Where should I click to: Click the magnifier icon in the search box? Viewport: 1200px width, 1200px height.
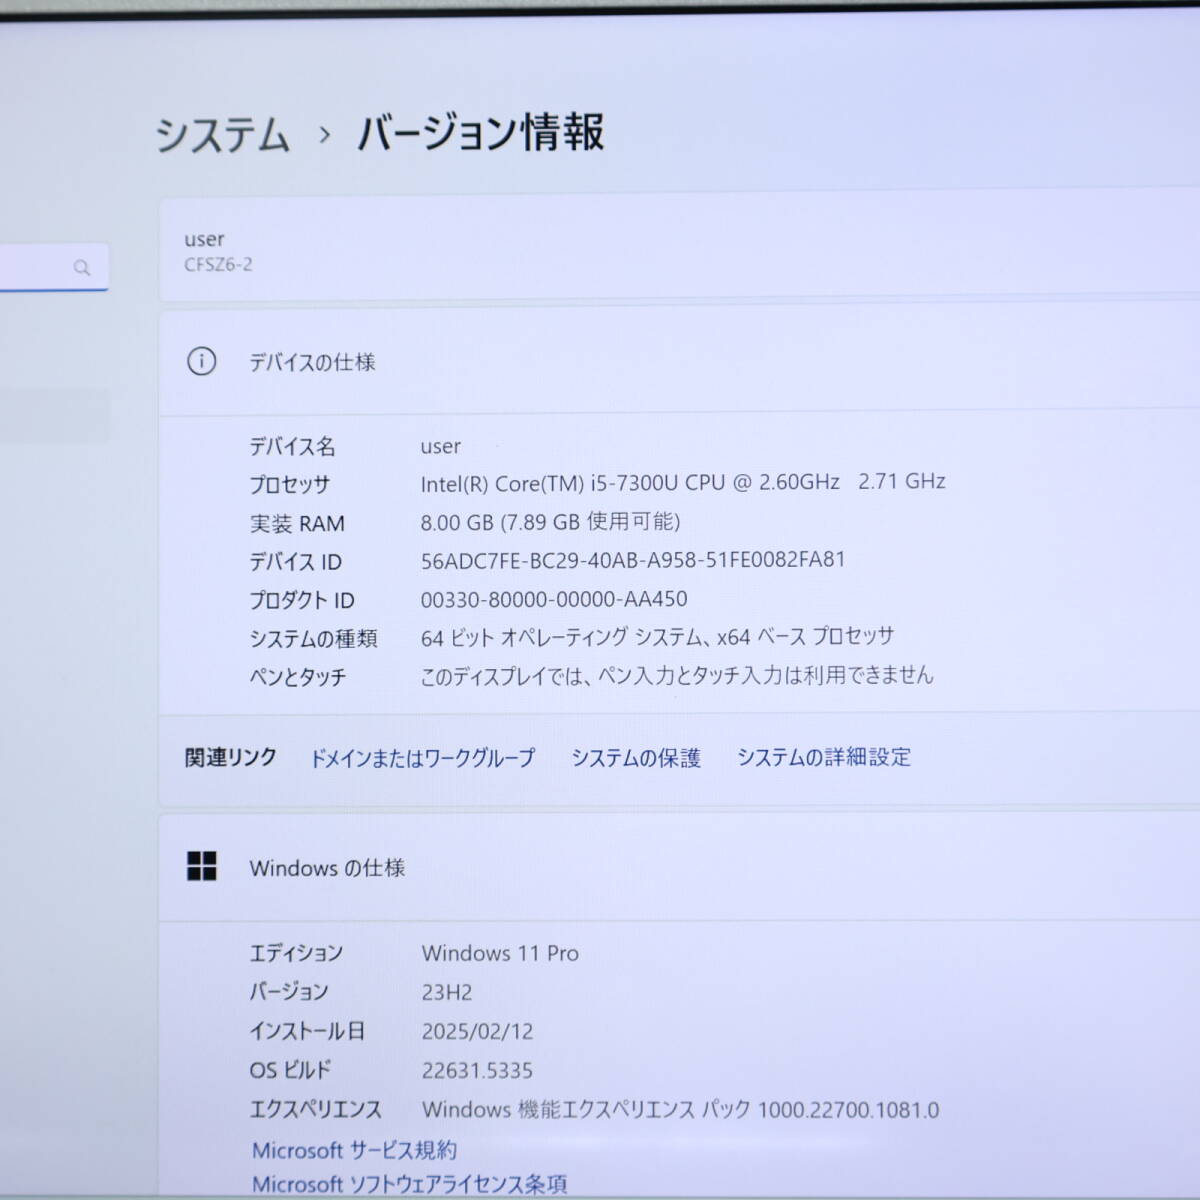coord(82,268)
